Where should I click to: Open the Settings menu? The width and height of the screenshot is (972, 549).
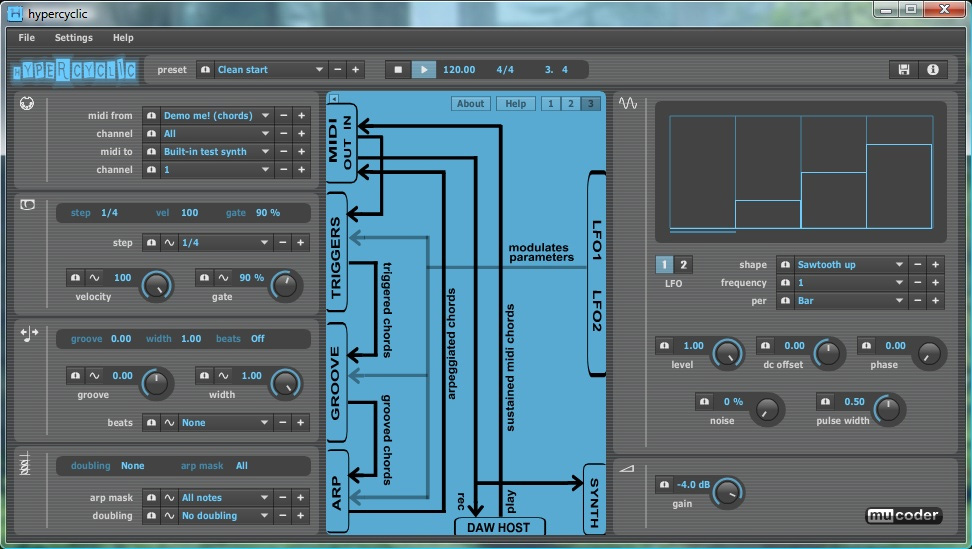click(74, 38)
